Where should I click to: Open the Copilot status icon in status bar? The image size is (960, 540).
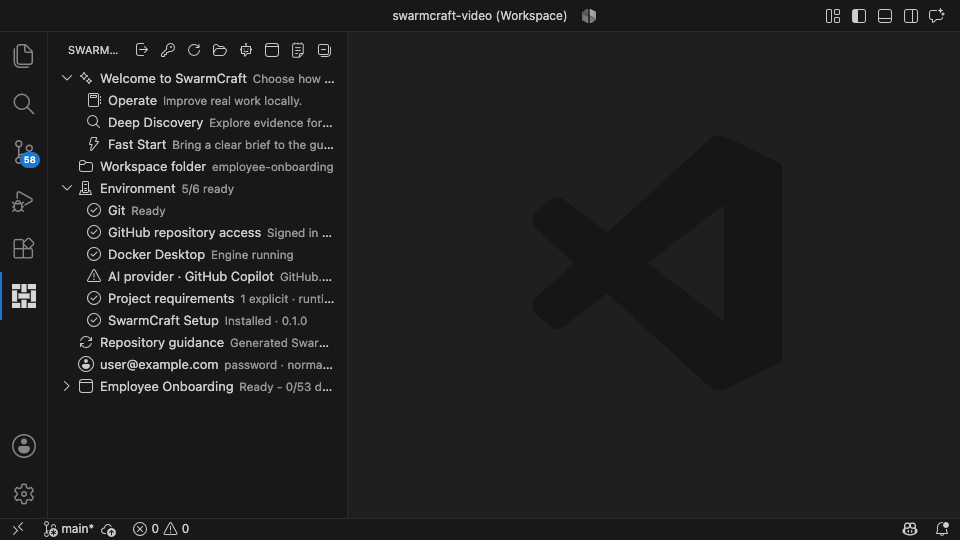coord(910,529)
